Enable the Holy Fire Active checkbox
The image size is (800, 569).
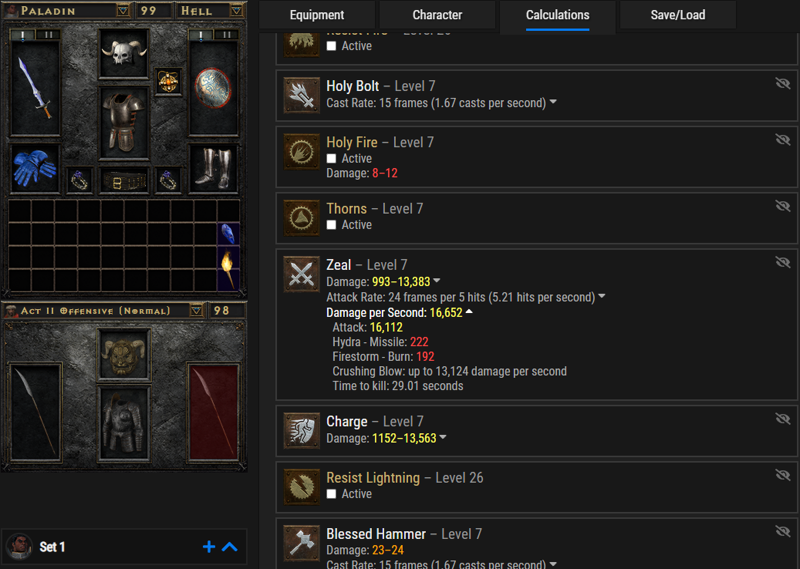click(x=332, y=159)
